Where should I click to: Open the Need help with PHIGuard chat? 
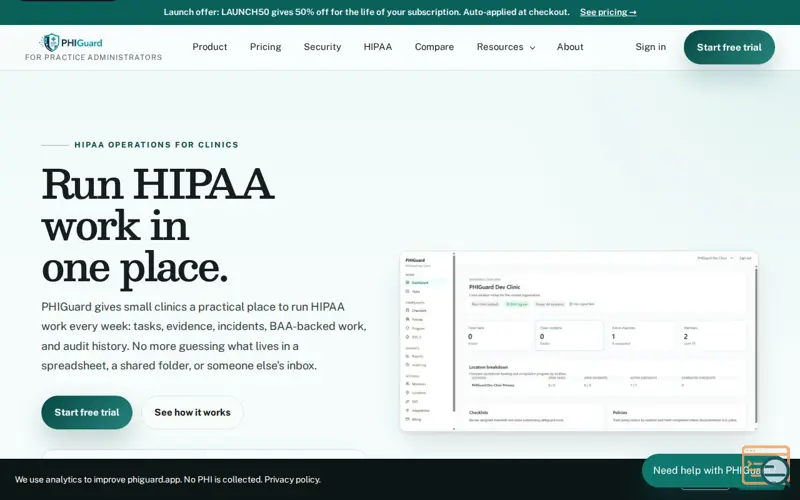714,470
